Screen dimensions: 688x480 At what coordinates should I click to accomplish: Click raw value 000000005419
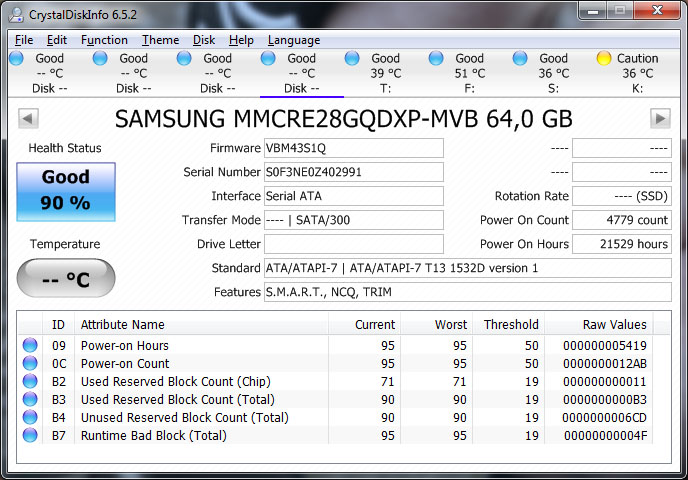point(605,346)
